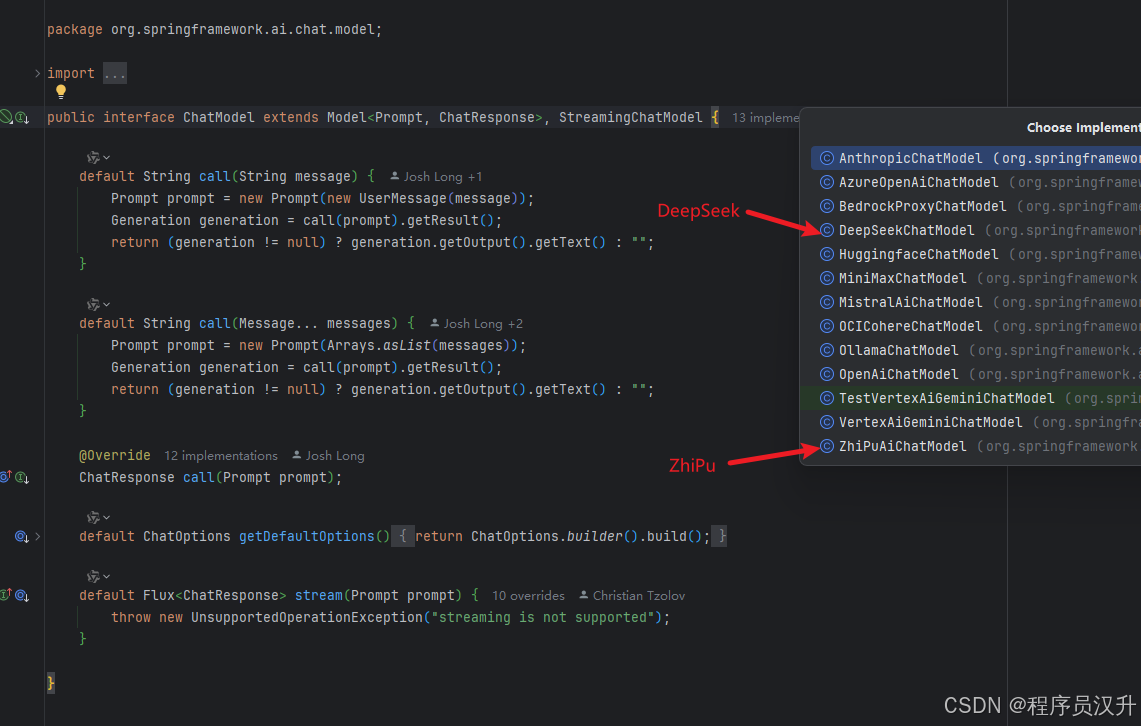Expand the folded import section chevron
The height and width of the screenshot is (726, 1141).
(x=37, y=73)
